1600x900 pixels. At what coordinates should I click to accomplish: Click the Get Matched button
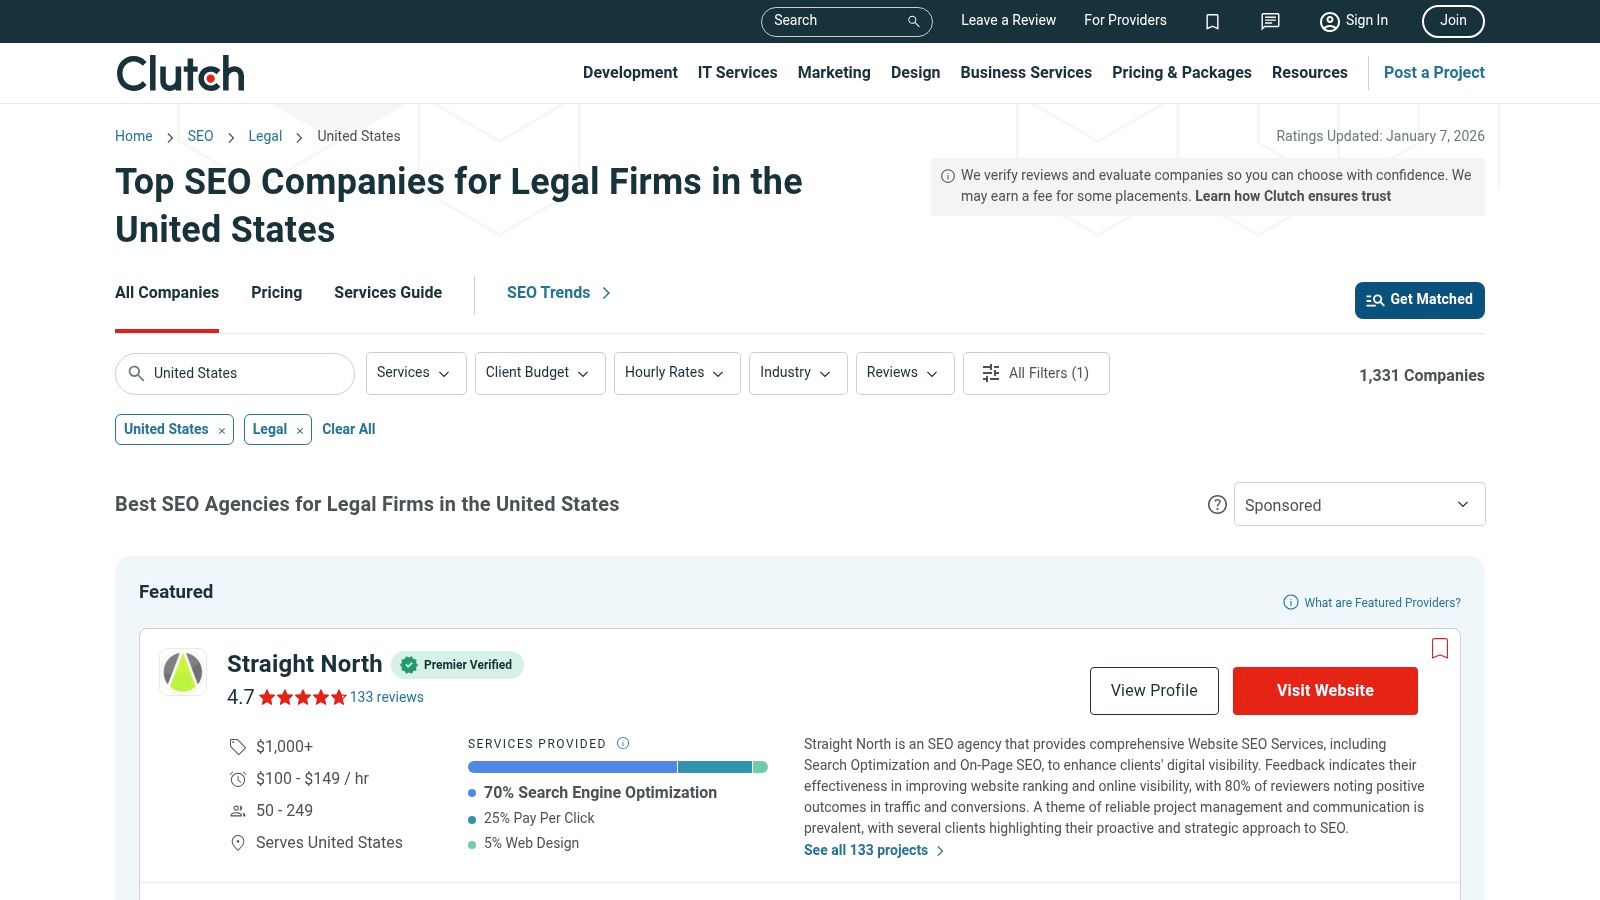(1419, 300)
